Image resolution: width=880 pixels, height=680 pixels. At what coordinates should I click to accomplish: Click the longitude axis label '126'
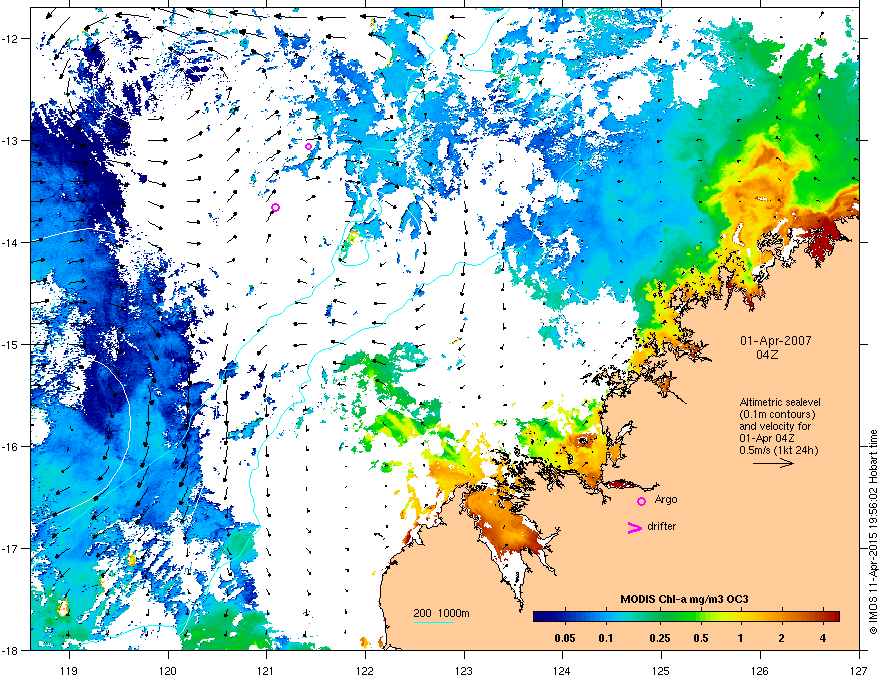(760, 670)
